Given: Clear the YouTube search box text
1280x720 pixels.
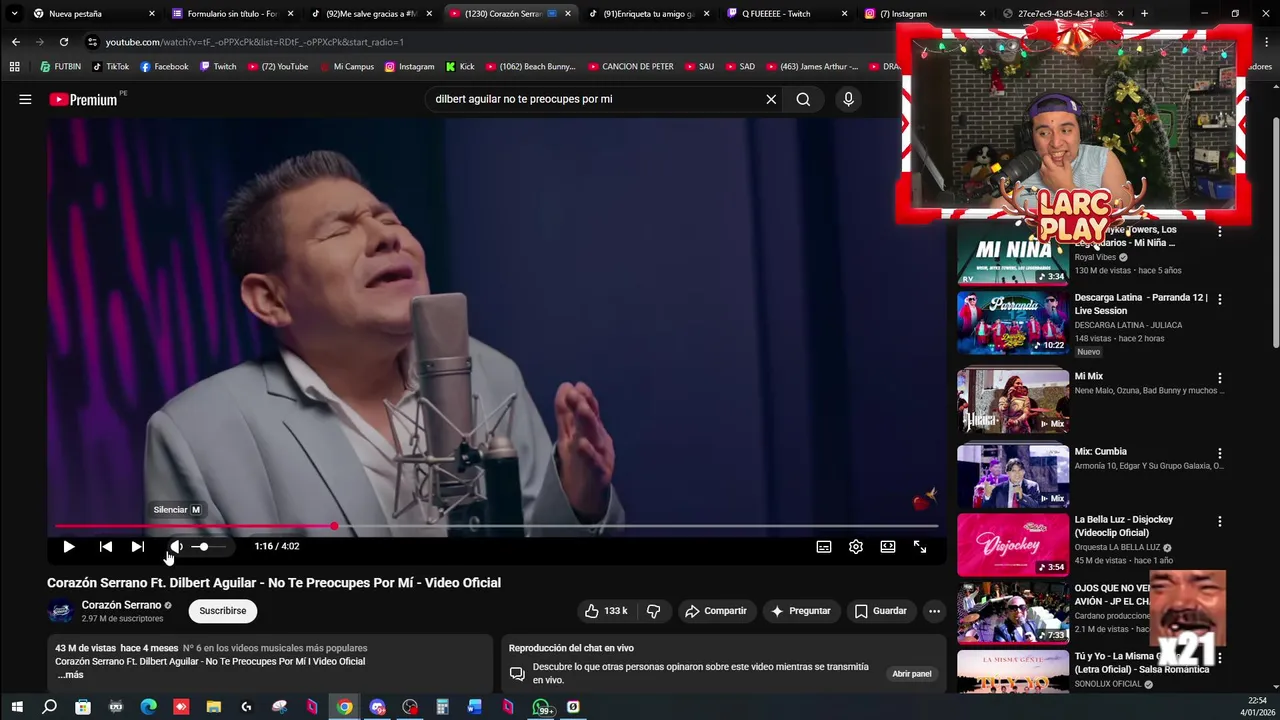Looking at the screenshot, I should 771,99.
